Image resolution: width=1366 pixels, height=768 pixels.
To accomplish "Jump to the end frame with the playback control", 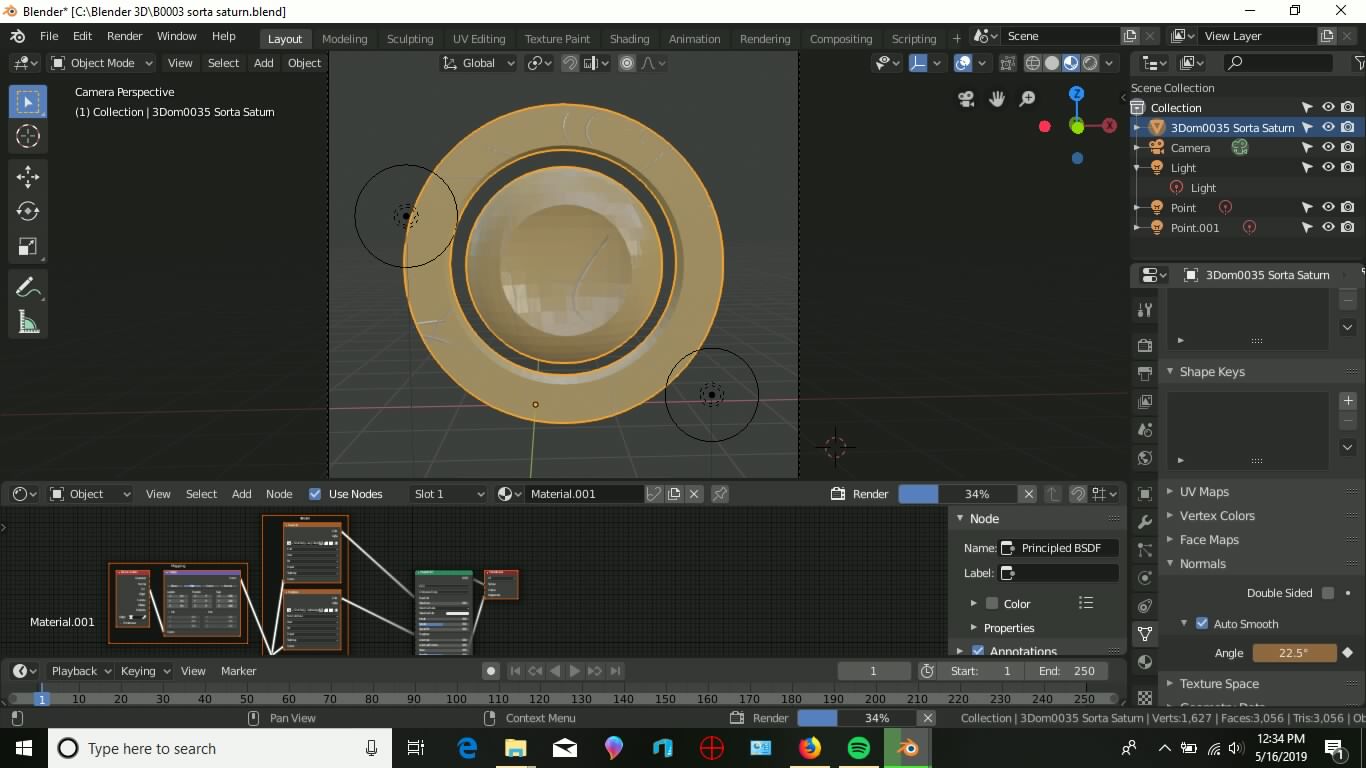I will click(616, 671).
